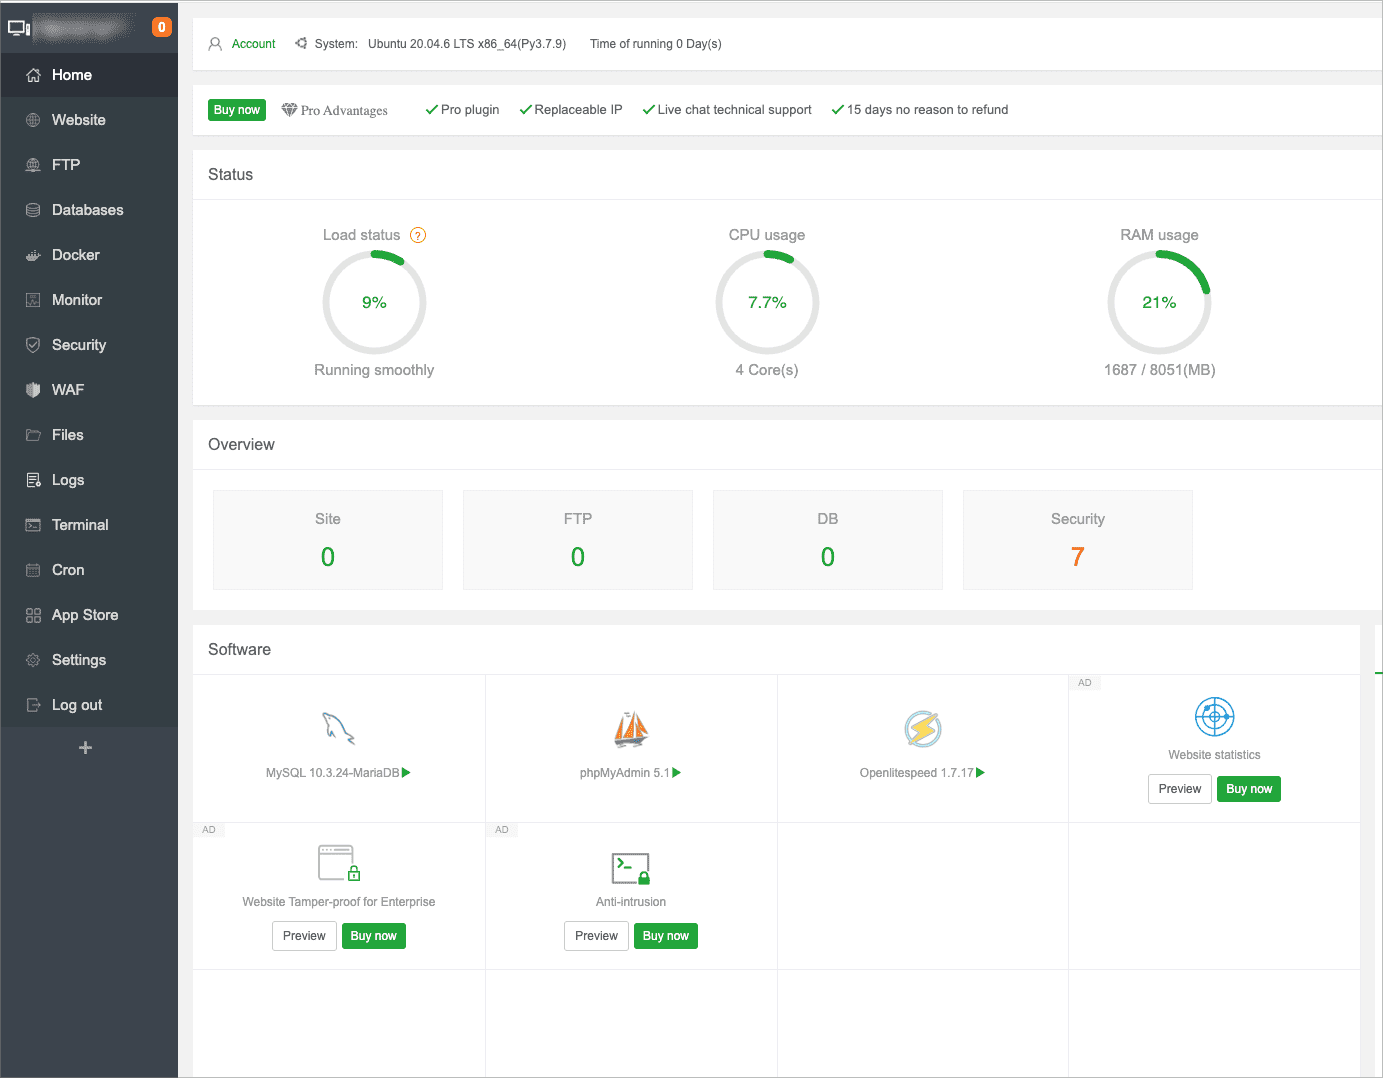Click the RAM usage circular gauge
1383x1078 pixels.
pos(1159,302)
